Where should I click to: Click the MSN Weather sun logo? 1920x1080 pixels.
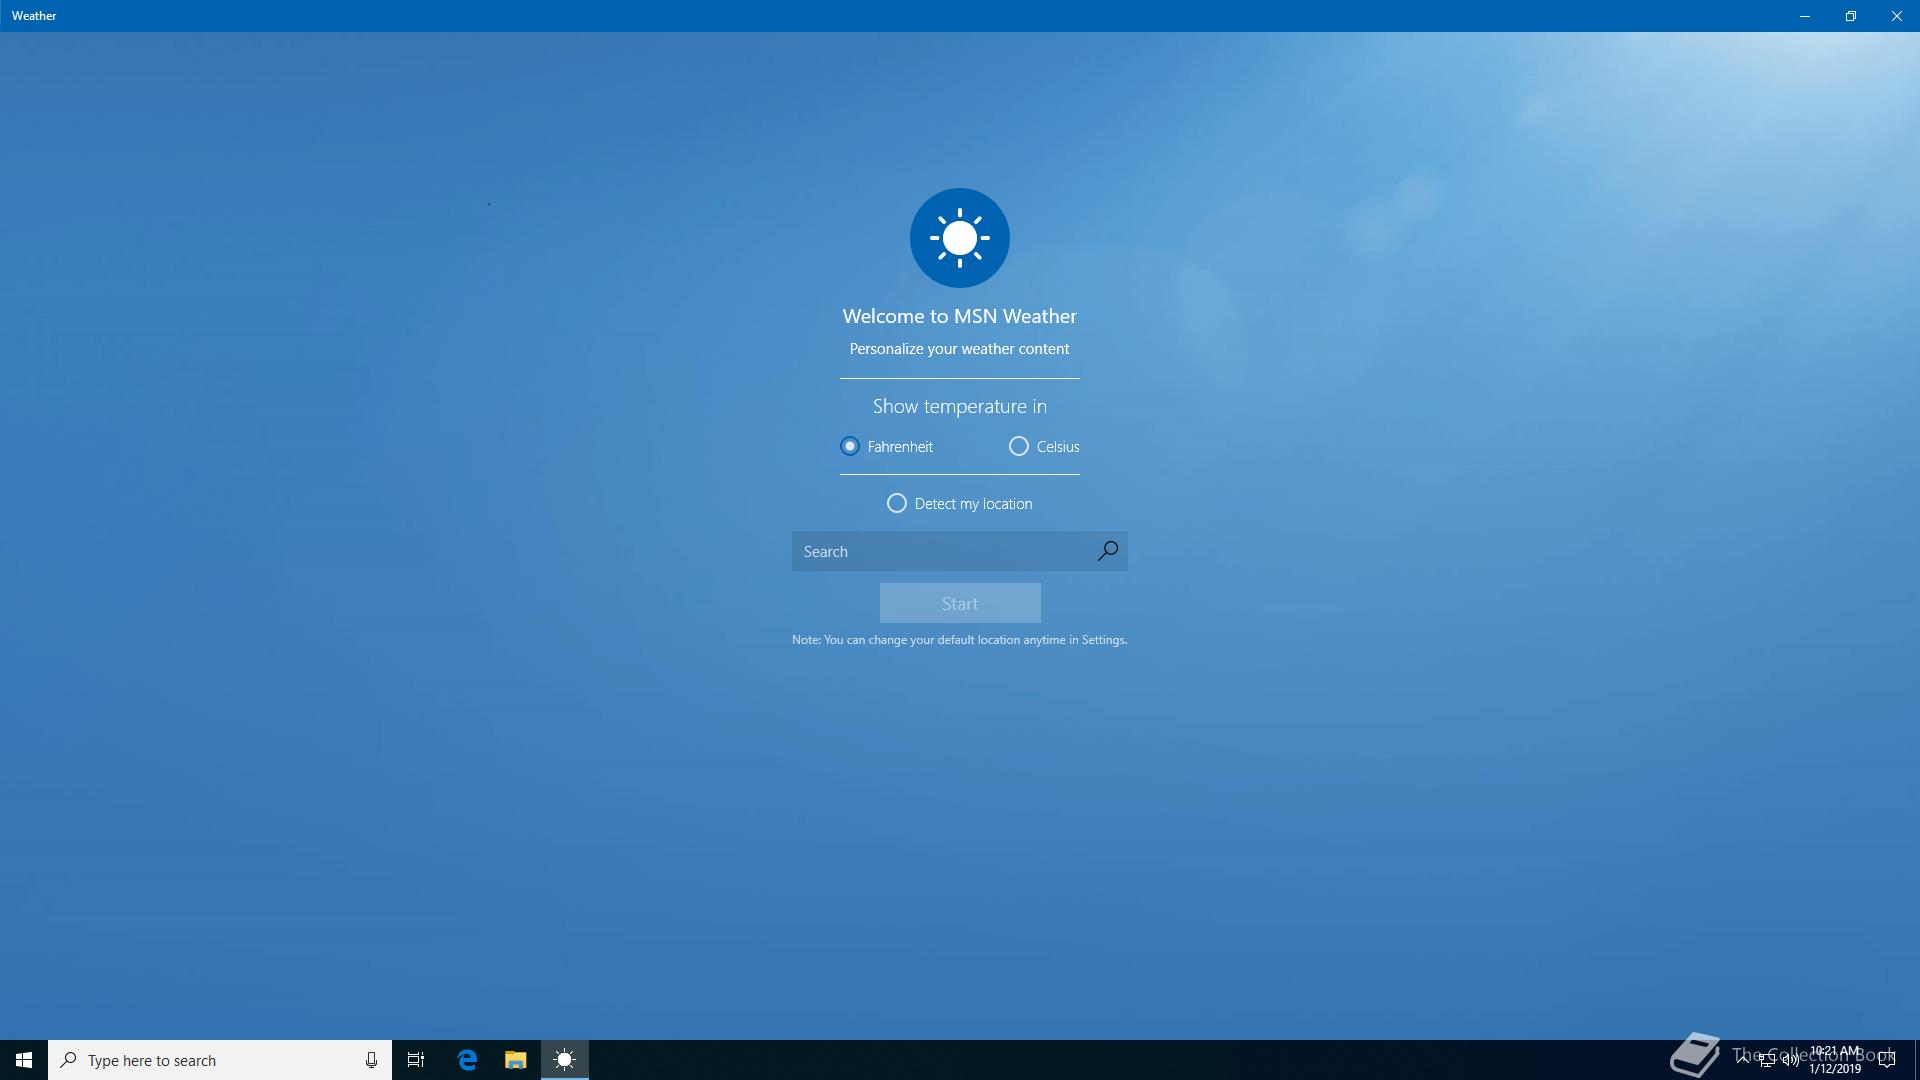(x=959, y=238)
